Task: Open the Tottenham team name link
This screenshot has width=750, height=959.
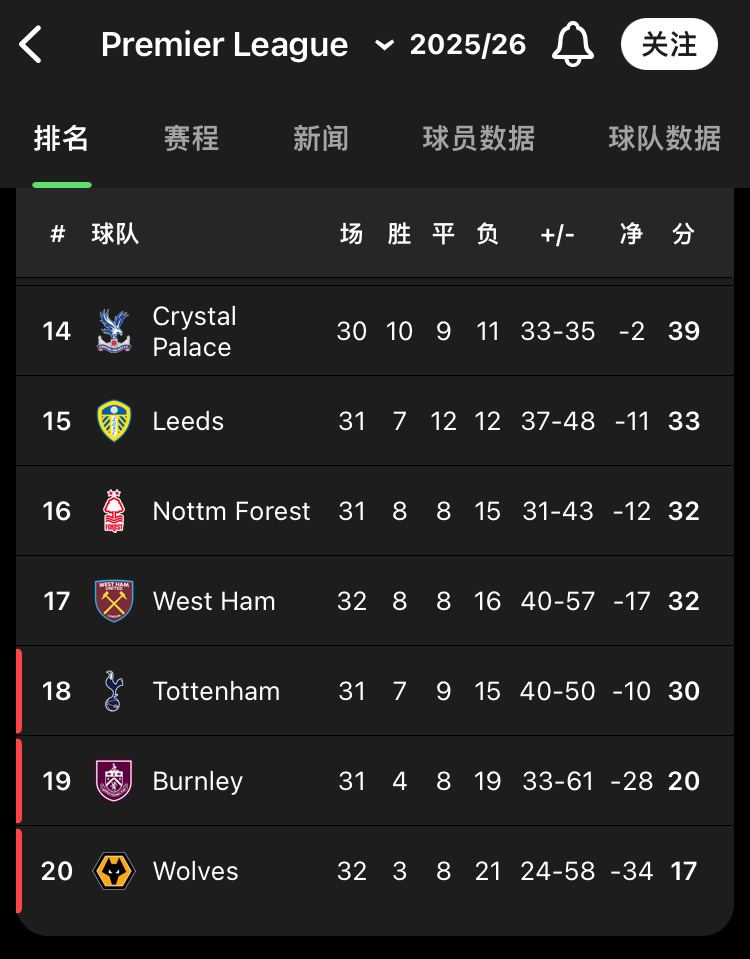Action: click(x=216, y=691)
